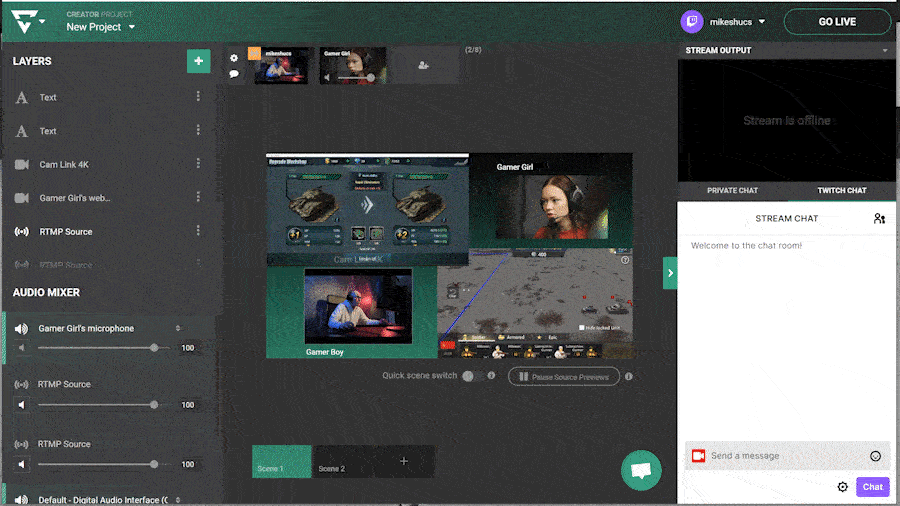Select the Scene 1 tab
The width and height of the screenshot is (900, 506).
tap(282, 461)
